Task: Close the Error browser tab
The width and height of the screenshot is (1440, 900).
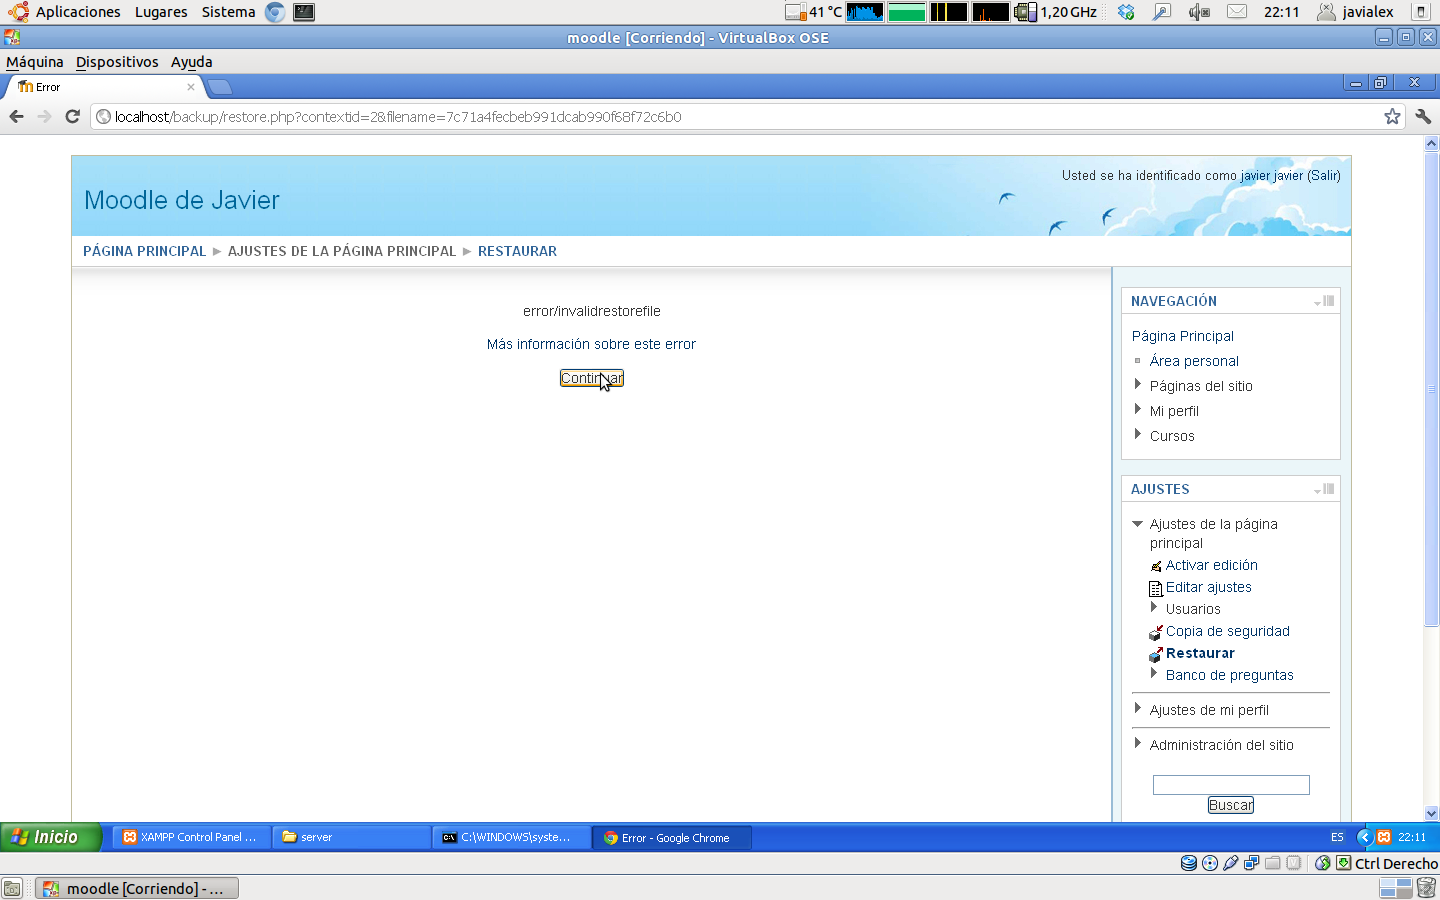Action: click(191, 87)
